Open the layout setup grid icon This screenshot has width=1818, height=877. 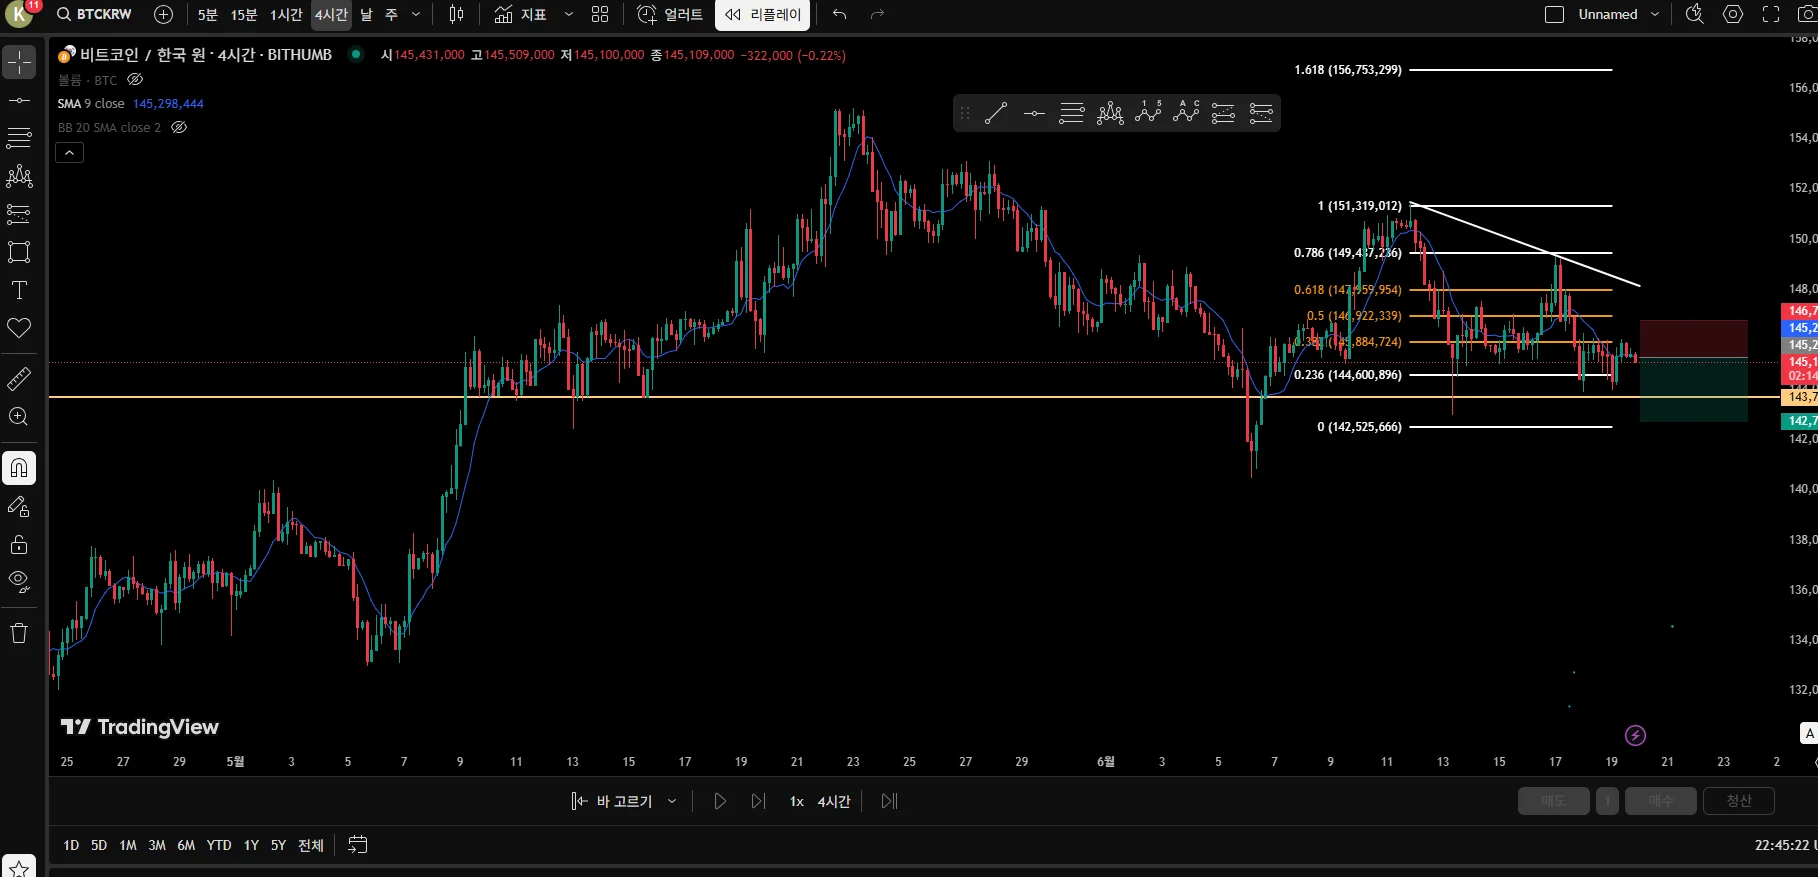coord(600,14)
